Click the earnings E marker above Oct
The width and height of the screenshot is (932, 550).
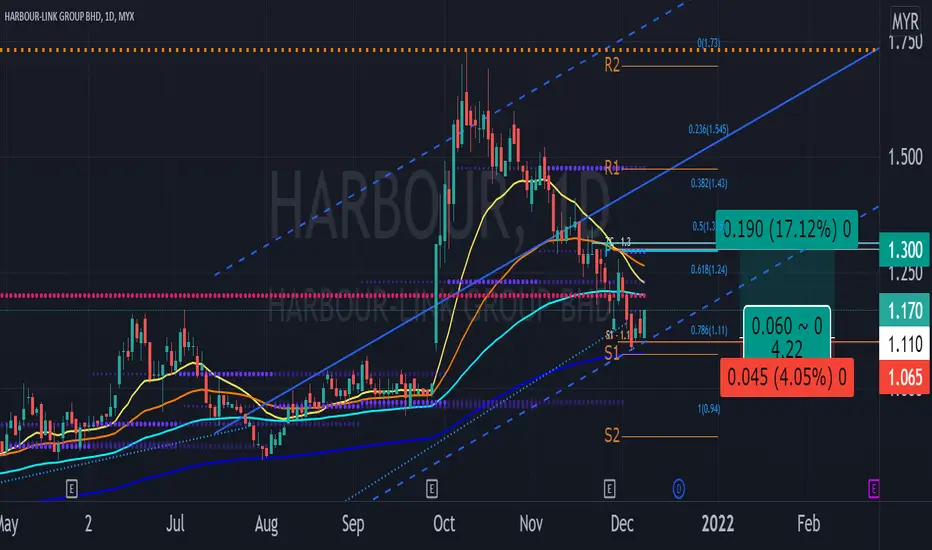click(x=432, y=489)
